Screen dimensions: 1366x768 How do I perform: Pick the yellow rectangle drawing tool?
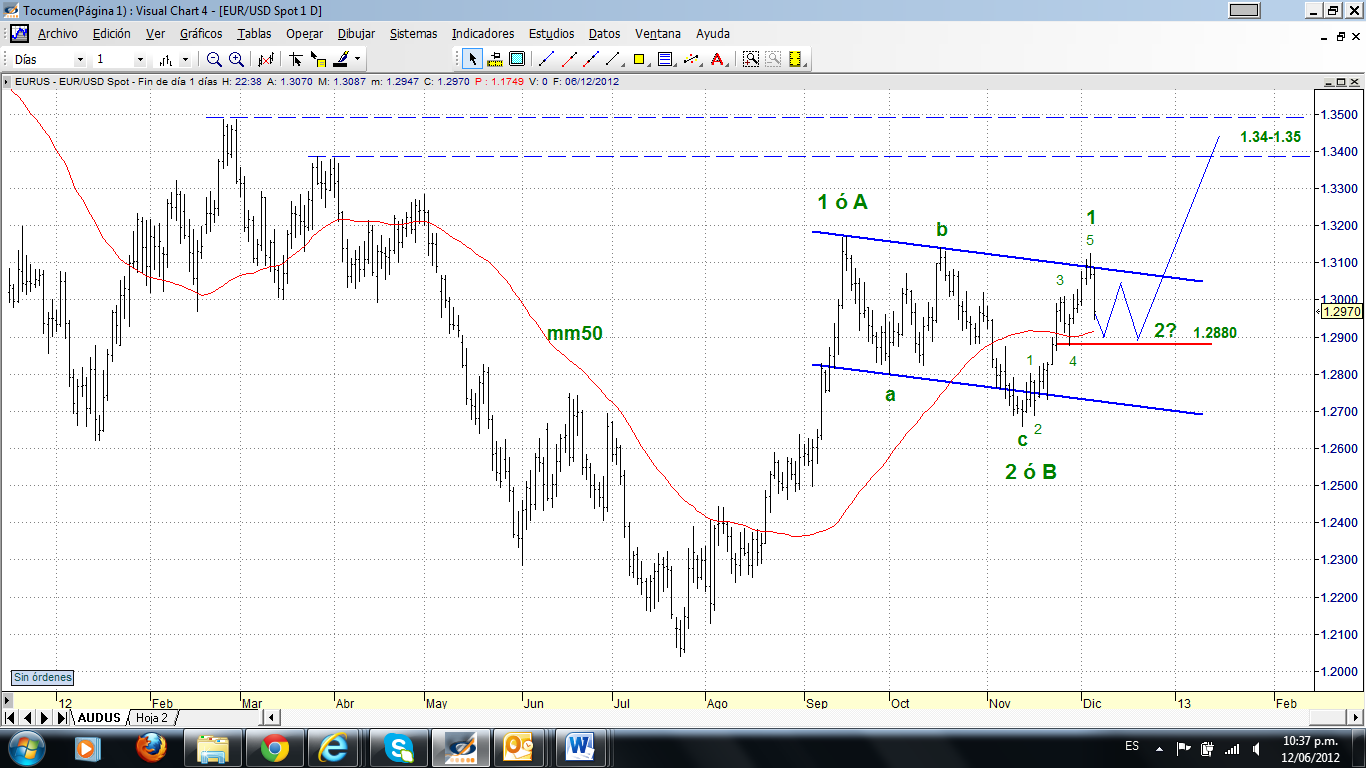coord(639,59)
